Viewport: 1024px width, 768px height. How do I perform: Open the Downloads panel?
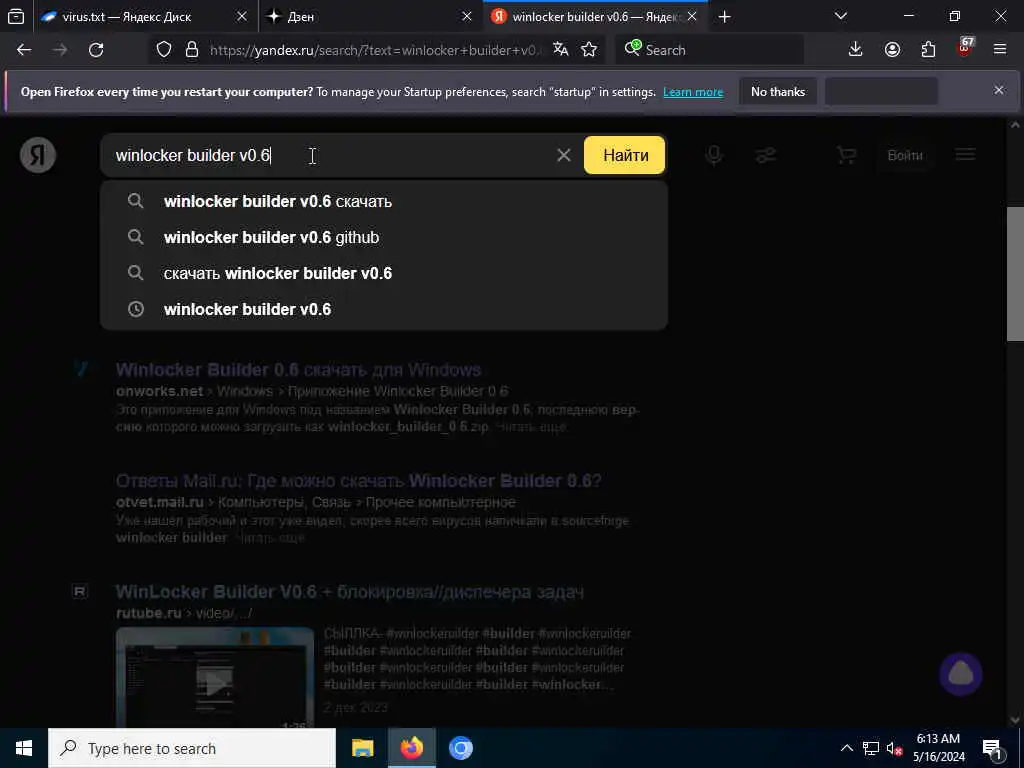(x=855, y=50)
